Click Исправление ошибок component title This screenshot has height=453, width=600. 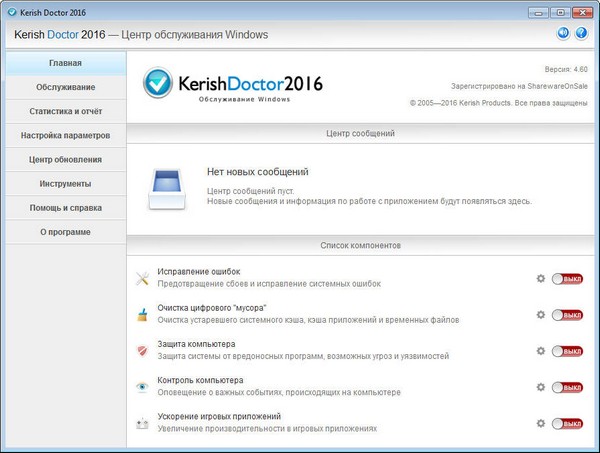click(199, 272)
